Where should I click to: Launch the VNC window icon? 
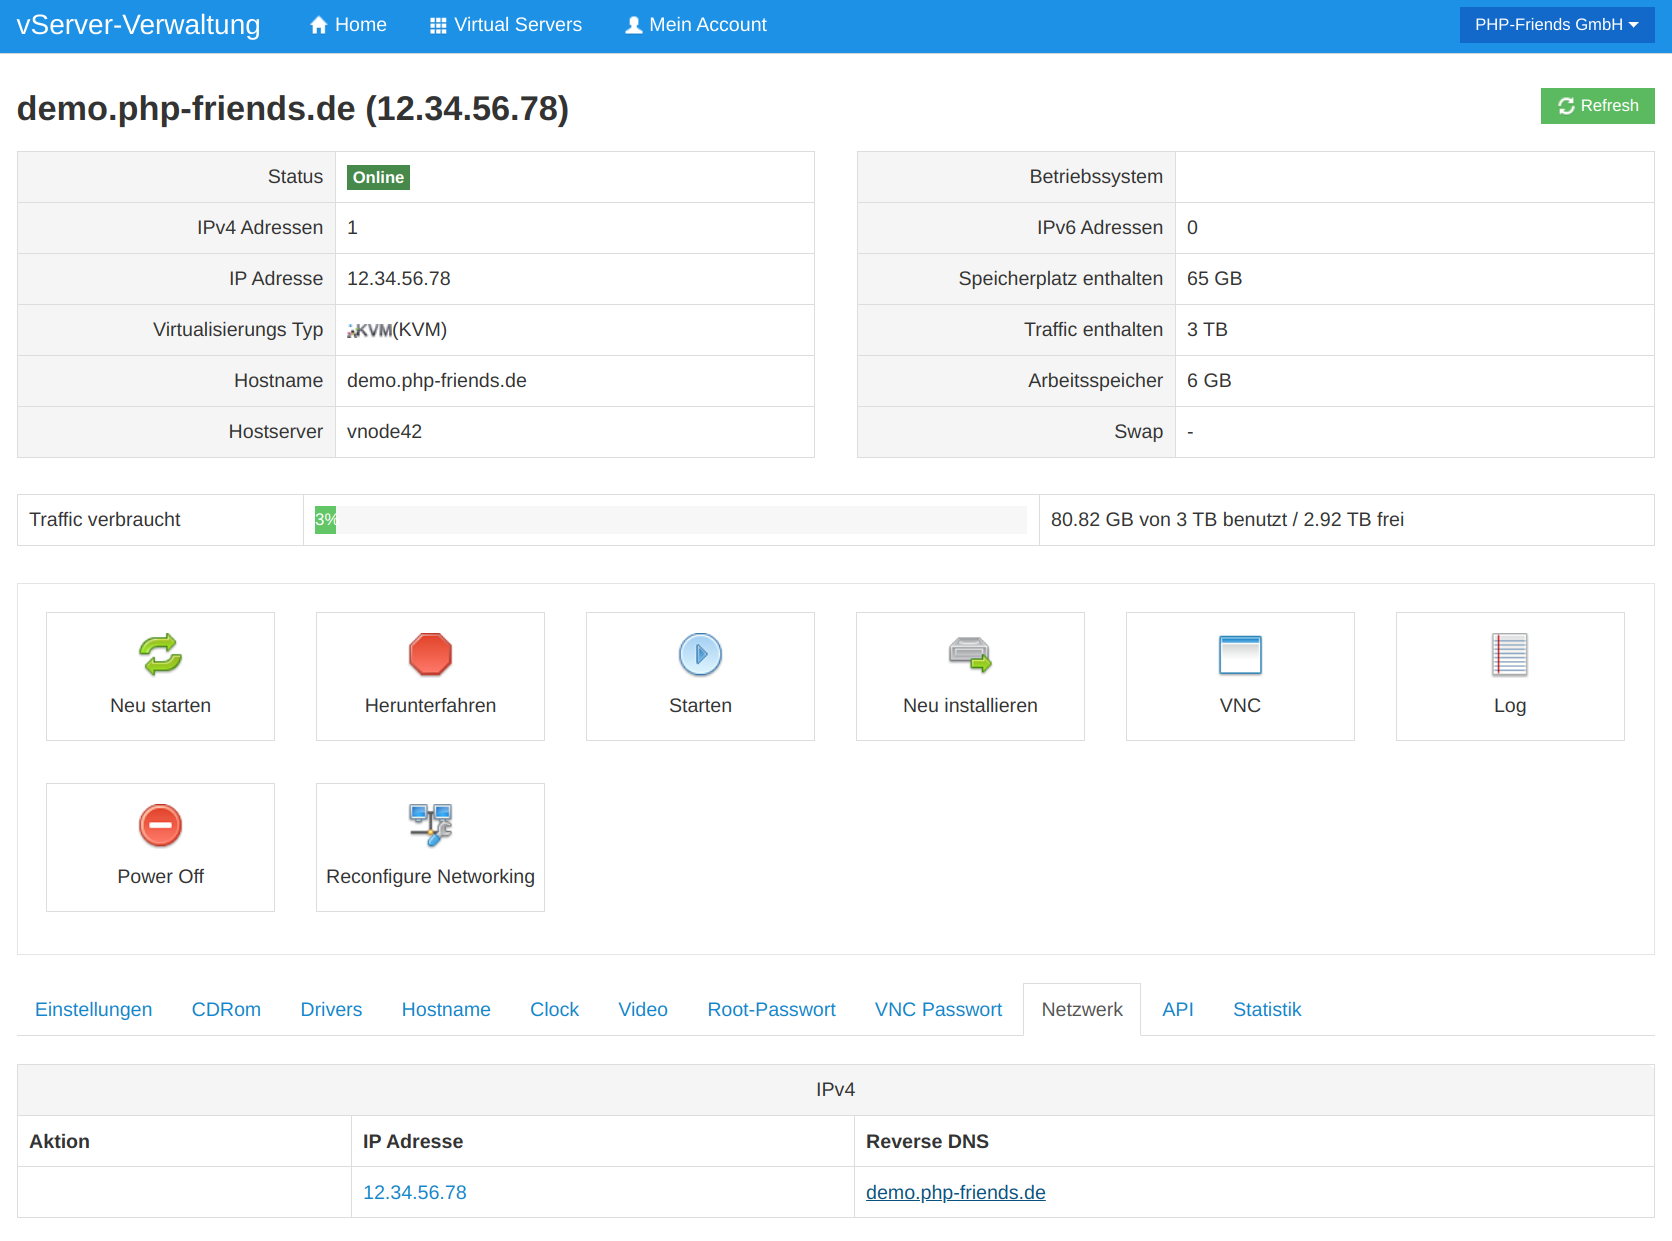tap(1240, 655)
